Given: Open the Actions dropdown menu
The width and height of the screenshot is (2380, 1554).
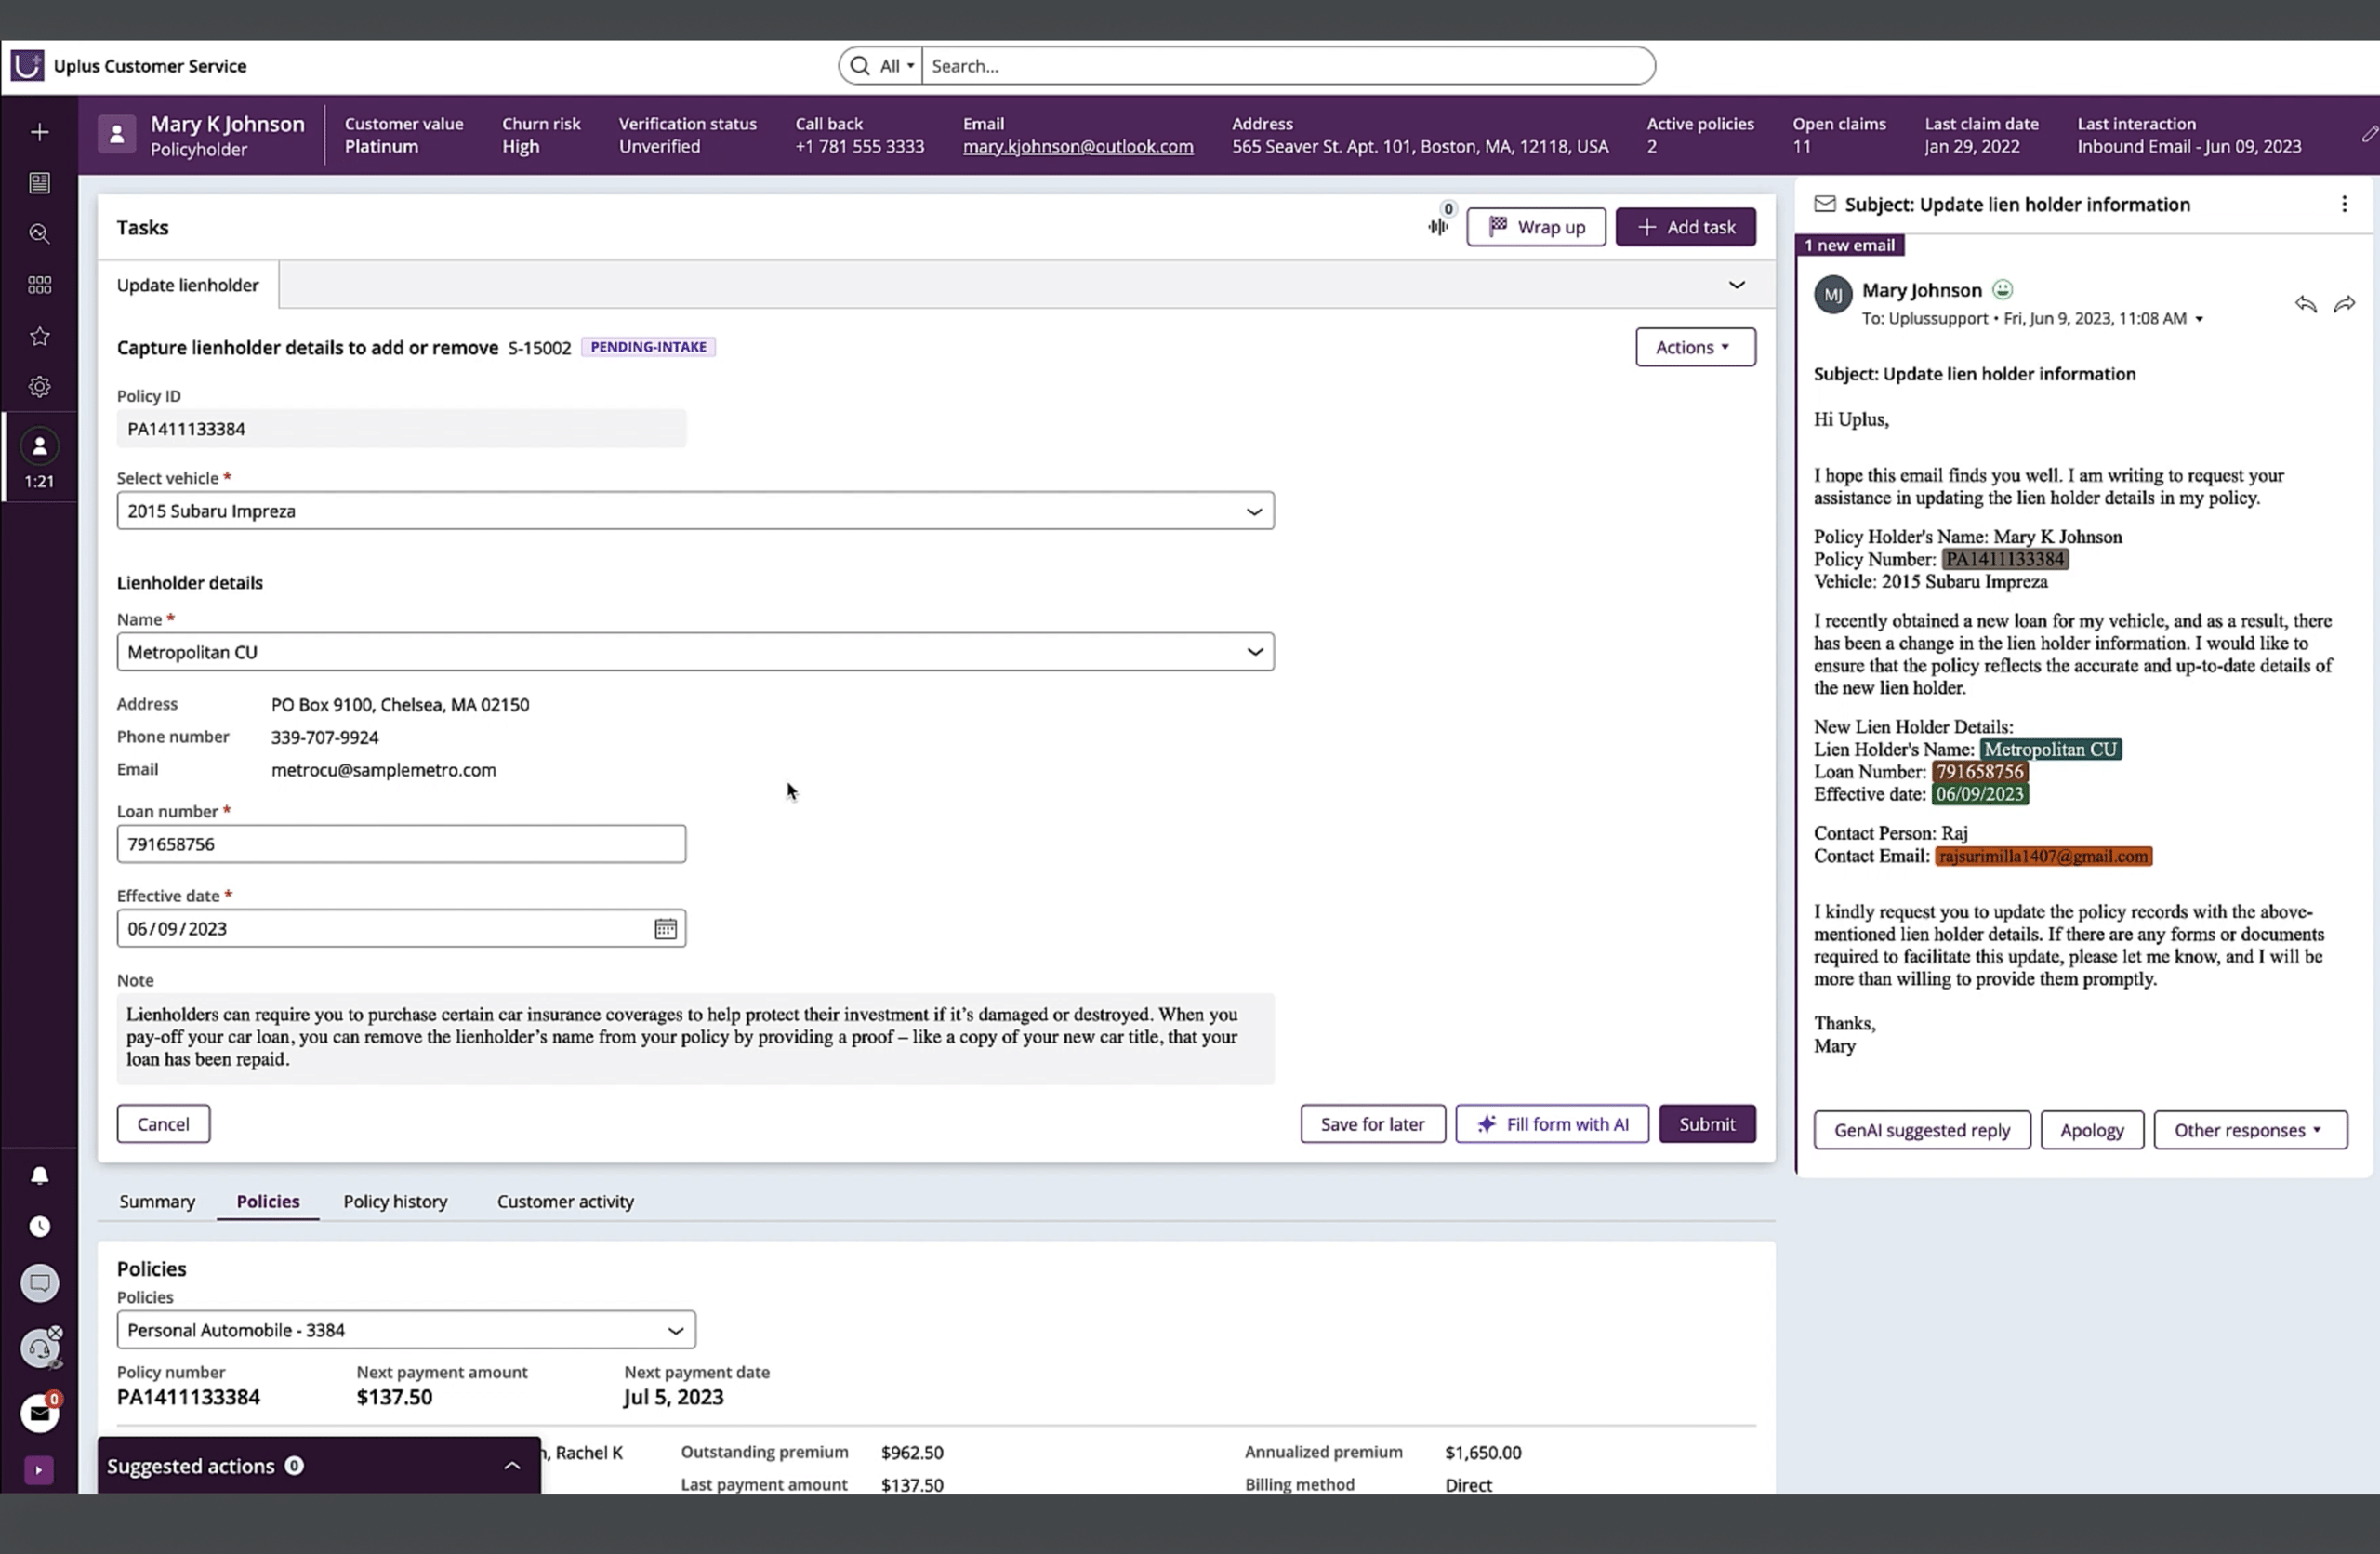Looking at the screenshot, I should (1694, 347).
